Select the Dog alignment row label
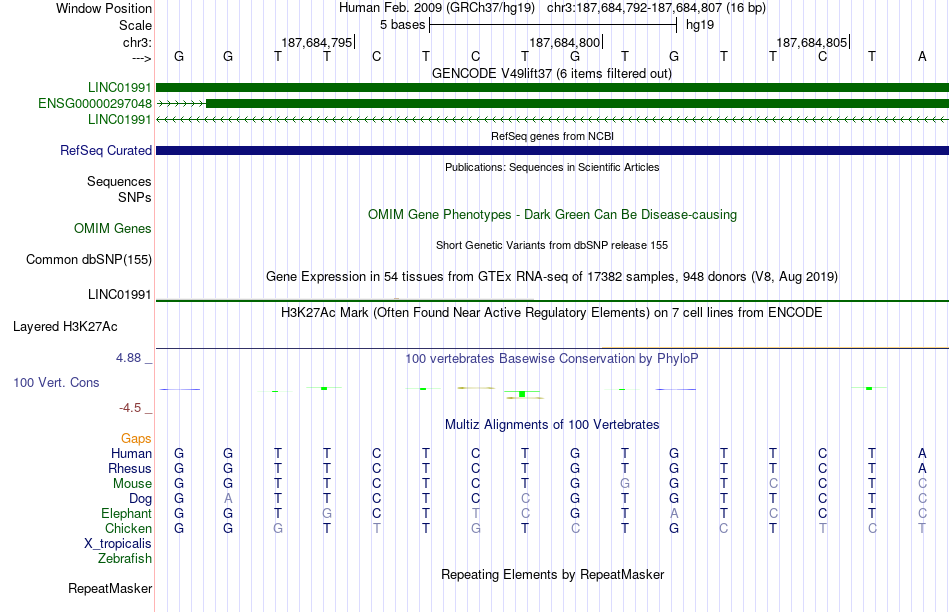Screen dimensions: 950x612 click(140, 499)
